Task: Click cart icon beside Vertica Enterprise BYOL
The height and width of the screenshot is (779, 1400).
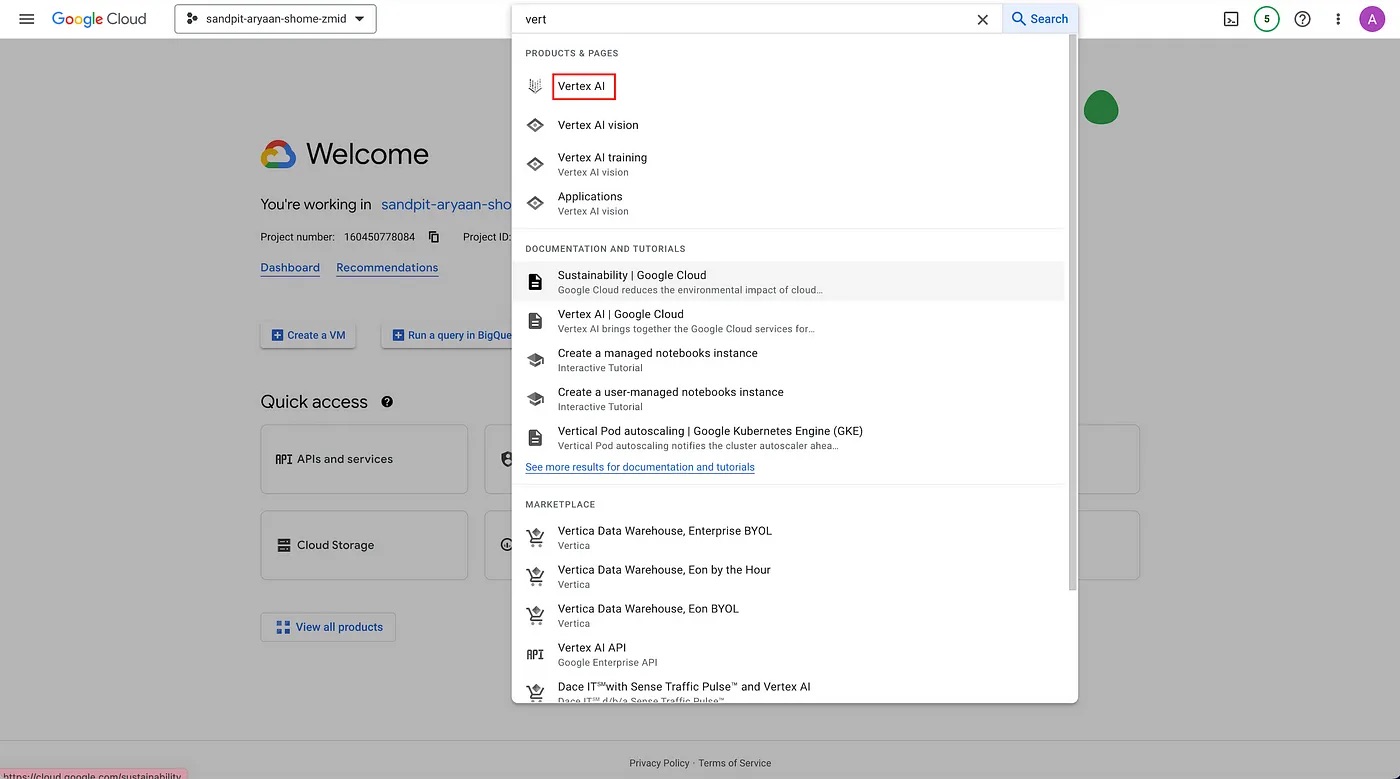Action: (x=535, y=538)
